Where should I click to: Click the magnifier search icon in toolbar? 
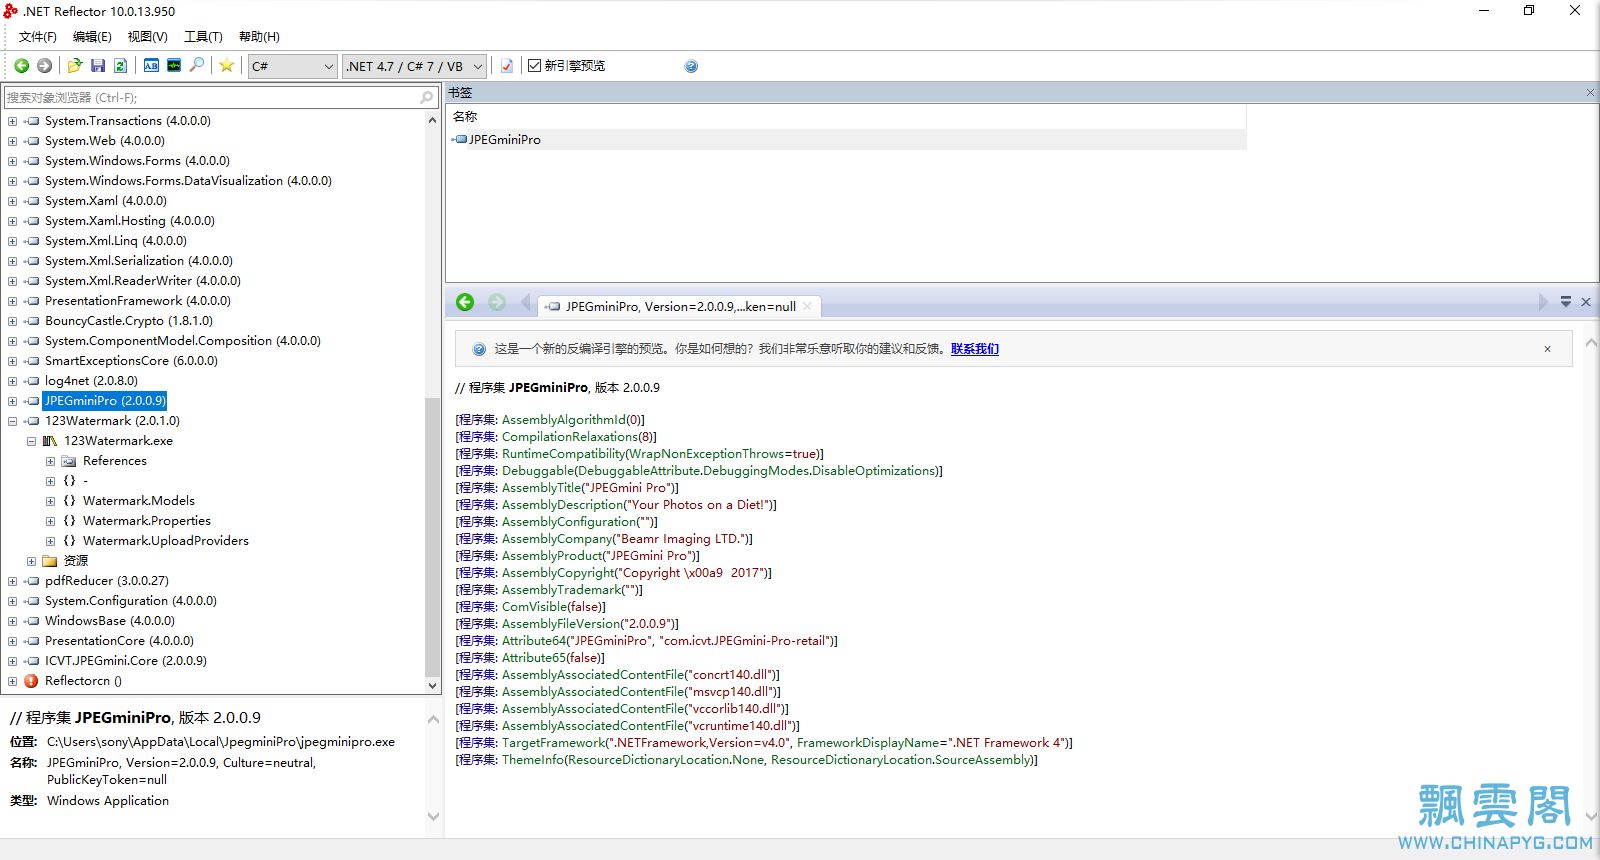click(197, 66)
